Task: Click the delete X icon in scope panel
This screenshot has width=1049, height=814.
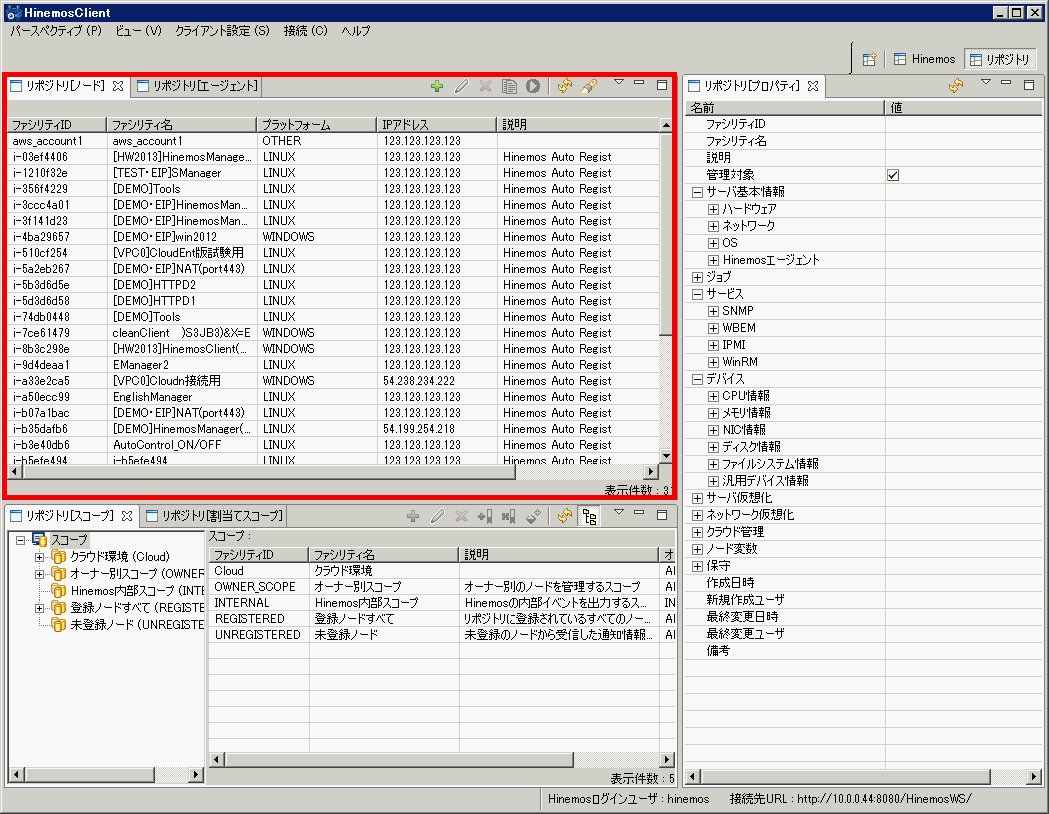Action: coord(461,516)
